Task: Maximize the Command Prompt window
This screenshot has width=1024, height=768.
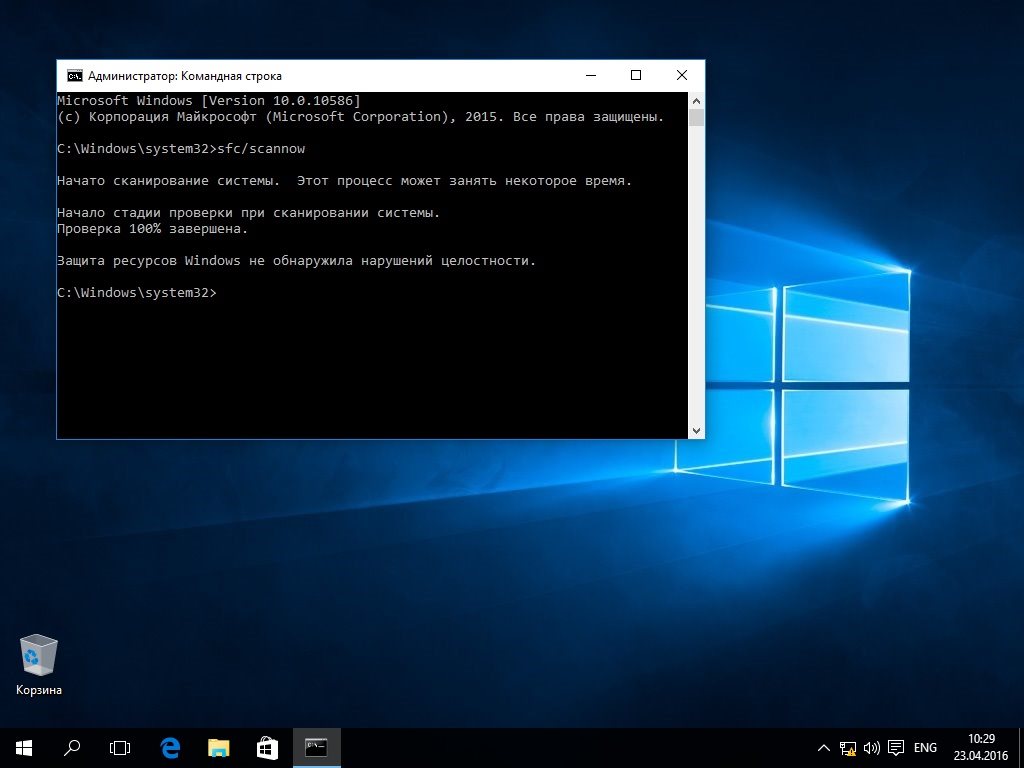Action: [636, 76]
